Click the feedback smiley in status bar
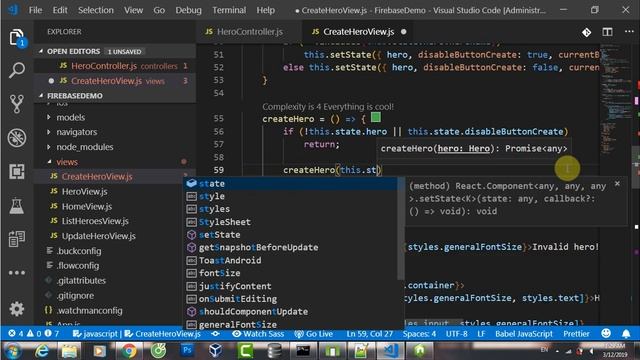 coord(606,333)
